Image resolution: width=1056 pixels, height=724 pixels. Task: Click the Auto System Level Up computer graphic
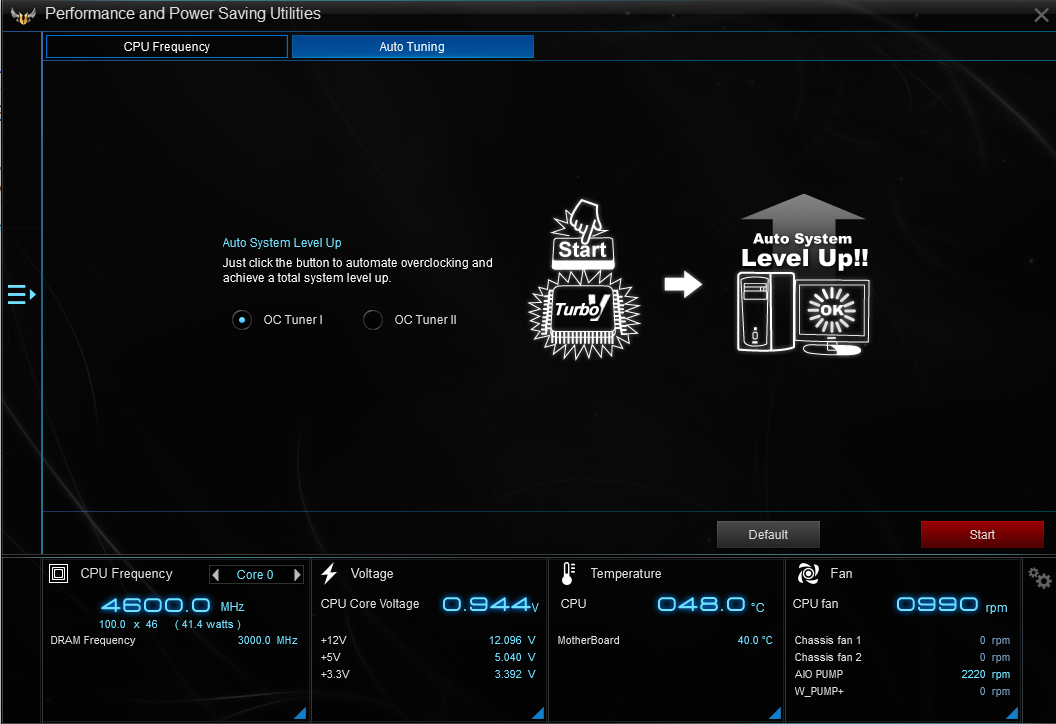click(x=803, y=274)
